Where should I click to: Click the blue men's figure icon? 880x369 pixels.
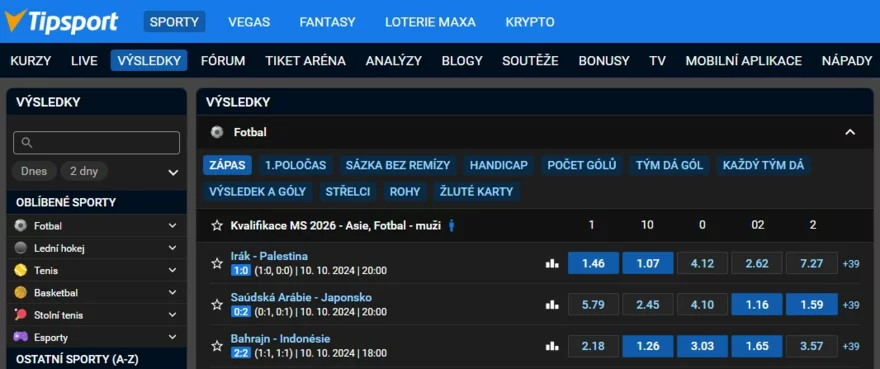[452, 226]
